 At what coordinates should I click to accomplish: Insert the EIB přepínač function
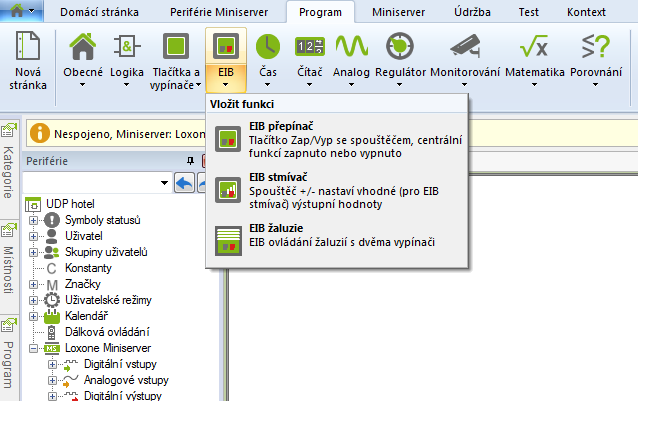click(x=337, y=140)
